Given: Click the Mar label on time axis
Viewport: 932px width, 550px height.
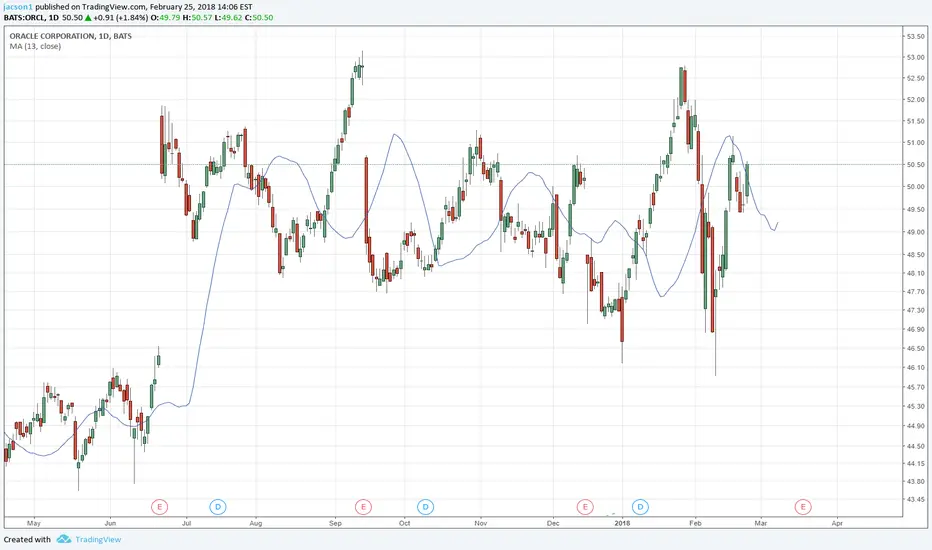Looking at the screenshot, I should click(x=760, y=523).
